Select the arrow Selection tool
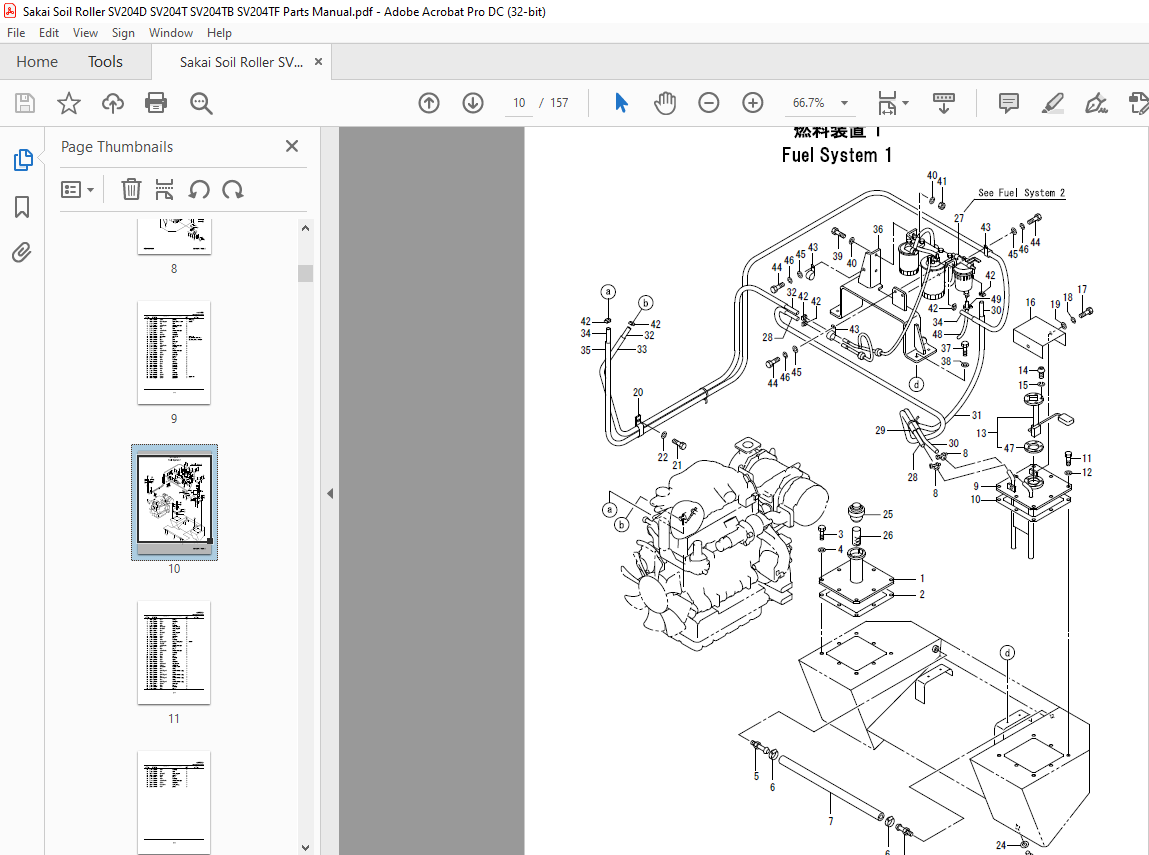The width and height of the screenshot is (1149, 855). coord(621,103)
